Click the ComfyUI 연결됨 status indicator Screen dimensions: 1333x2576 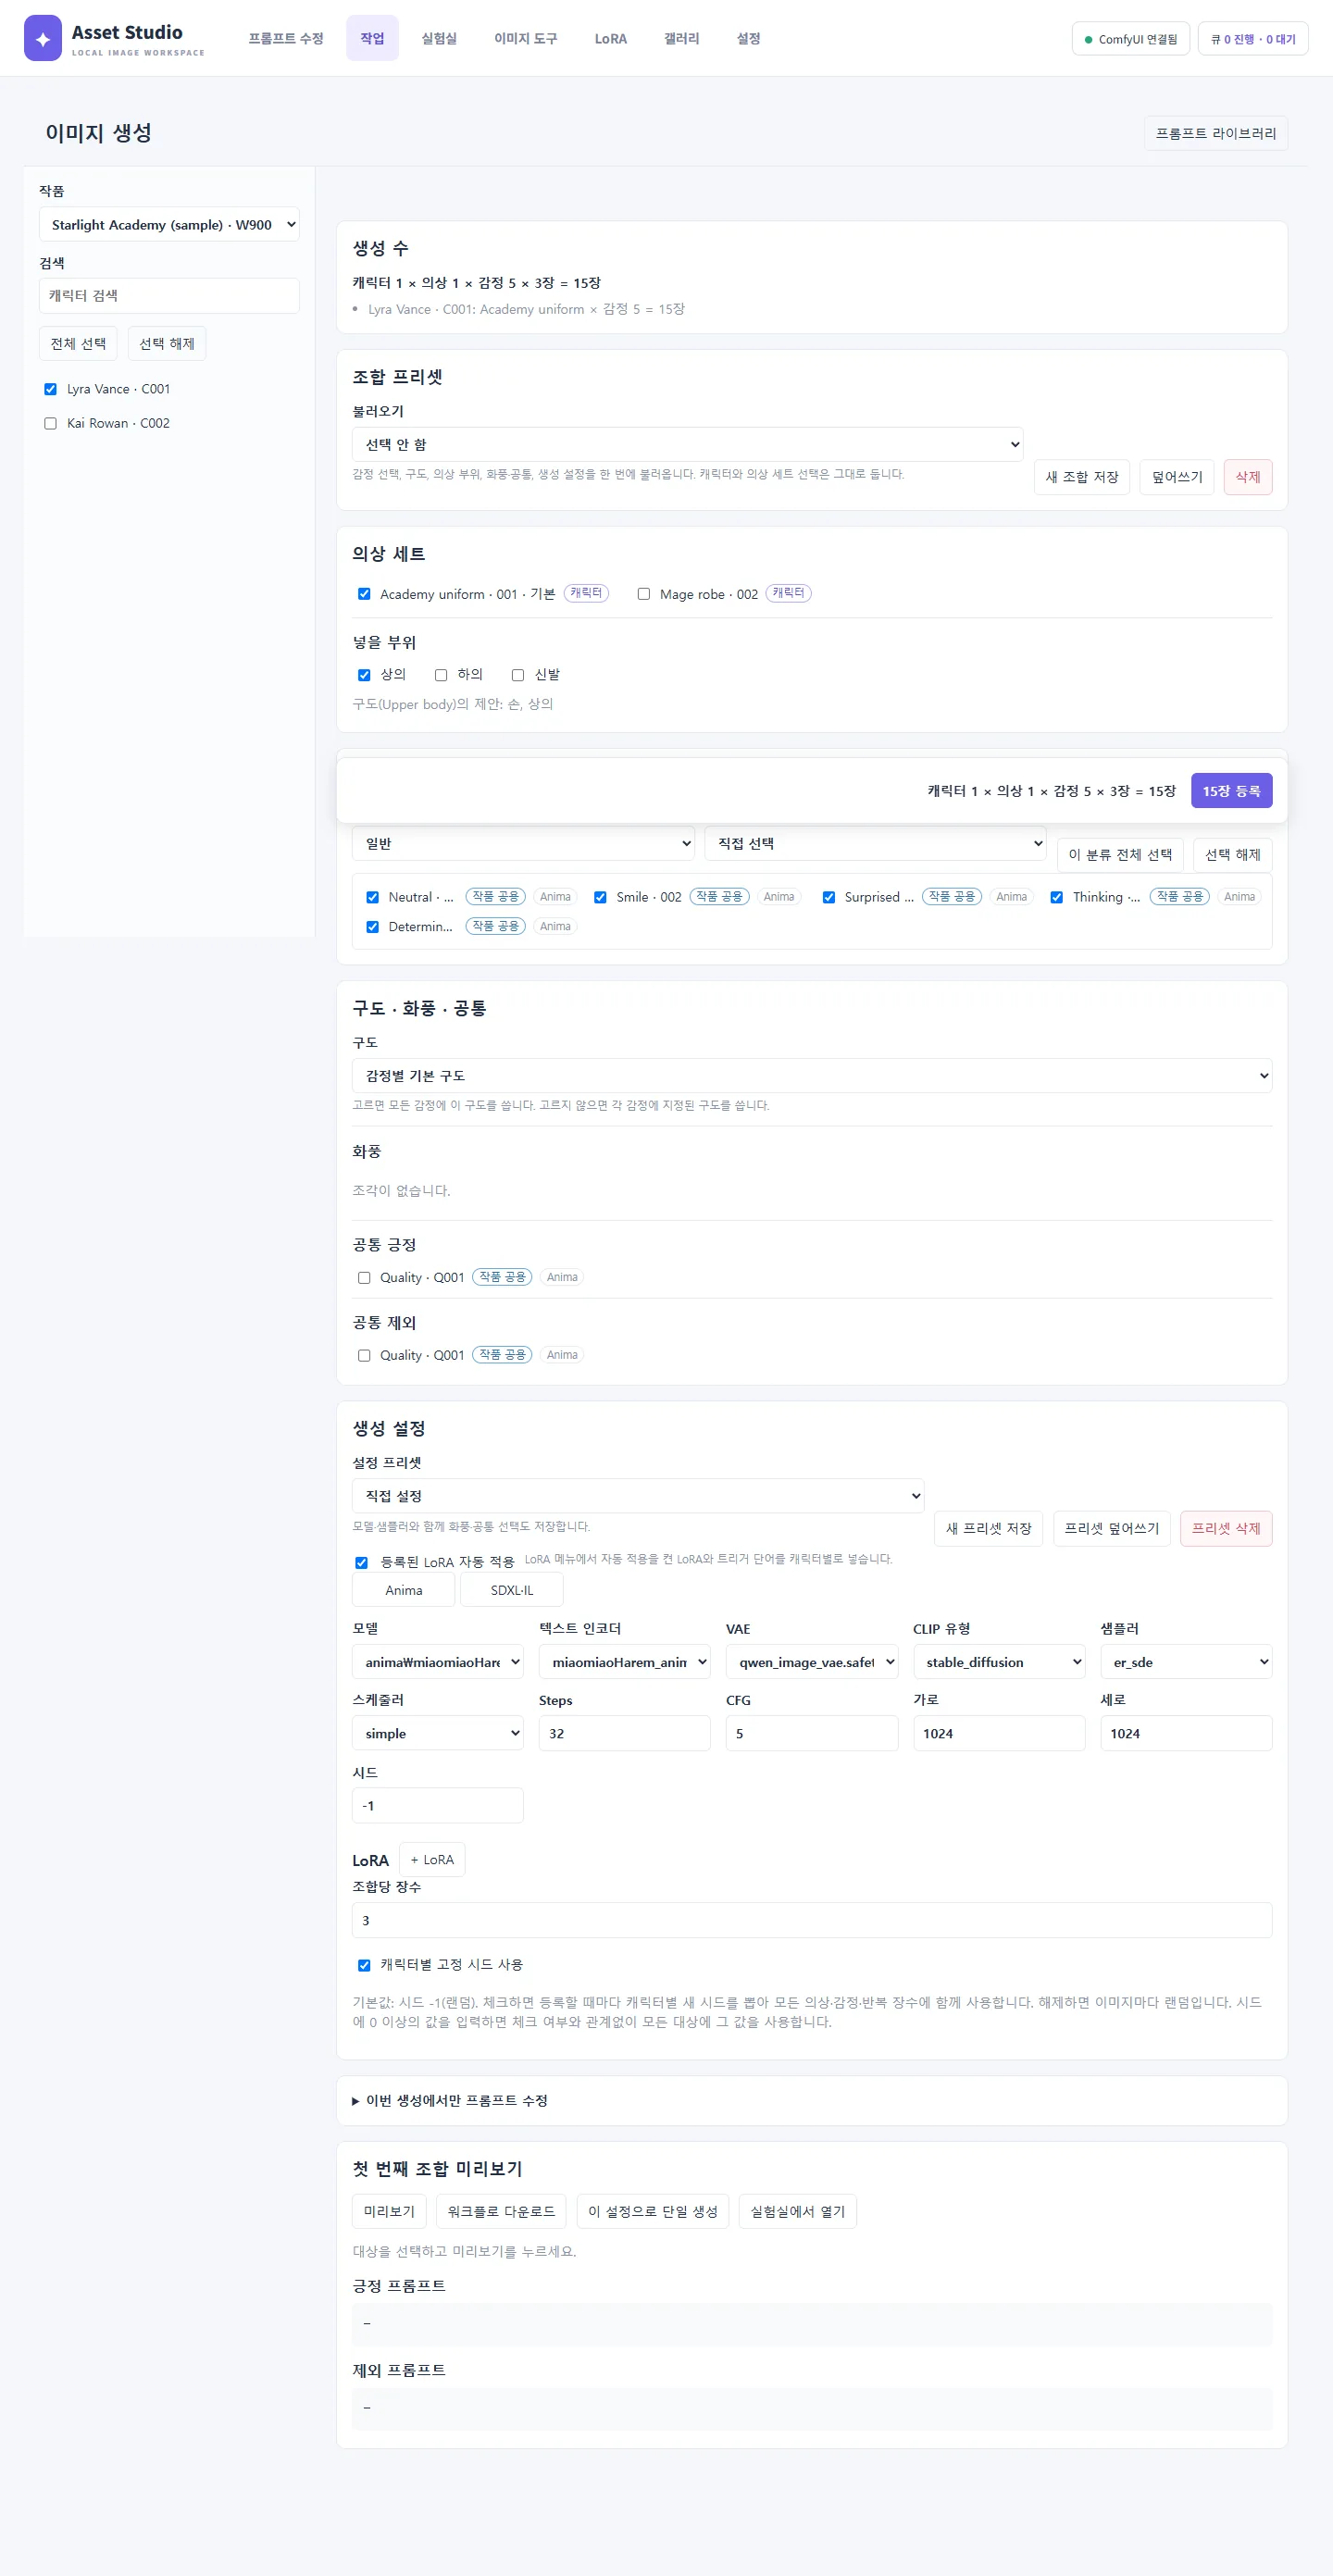tap(1131, 39)
